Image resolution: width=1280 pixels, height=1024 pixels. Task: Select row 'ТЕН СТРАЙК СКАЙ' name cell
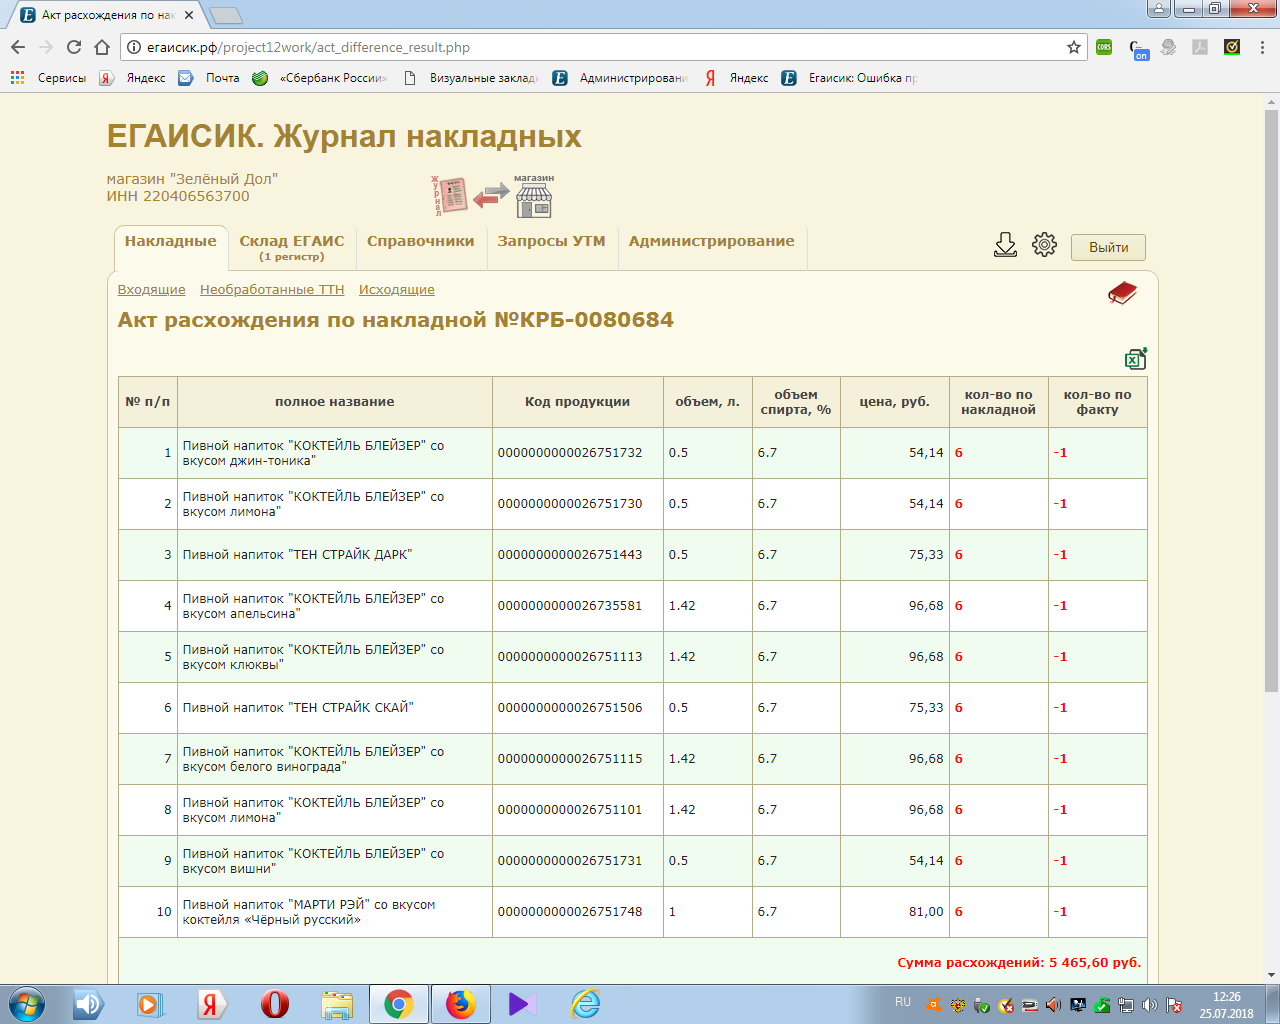coord(335,708)
